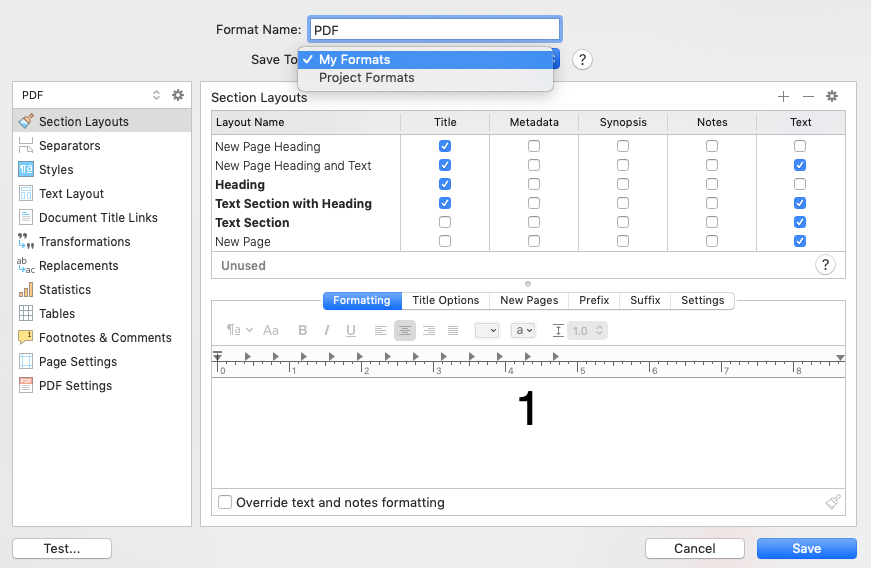This screenshot has height=568, width=871.
Task: Open the Section Layouts gear menu
Action: point(832,96)
